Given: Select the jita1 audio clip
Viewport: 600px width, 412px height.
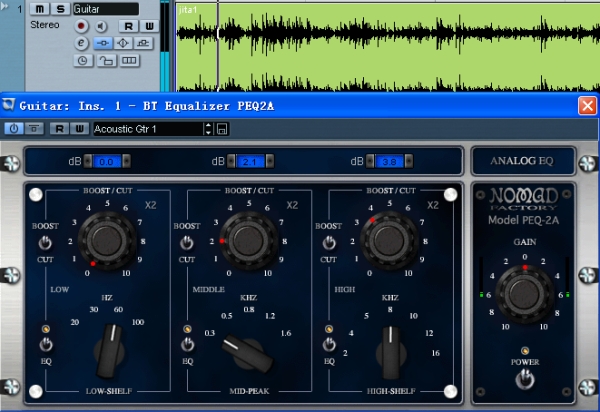Looking at the screenshot, I should click(x=387, y=46).
